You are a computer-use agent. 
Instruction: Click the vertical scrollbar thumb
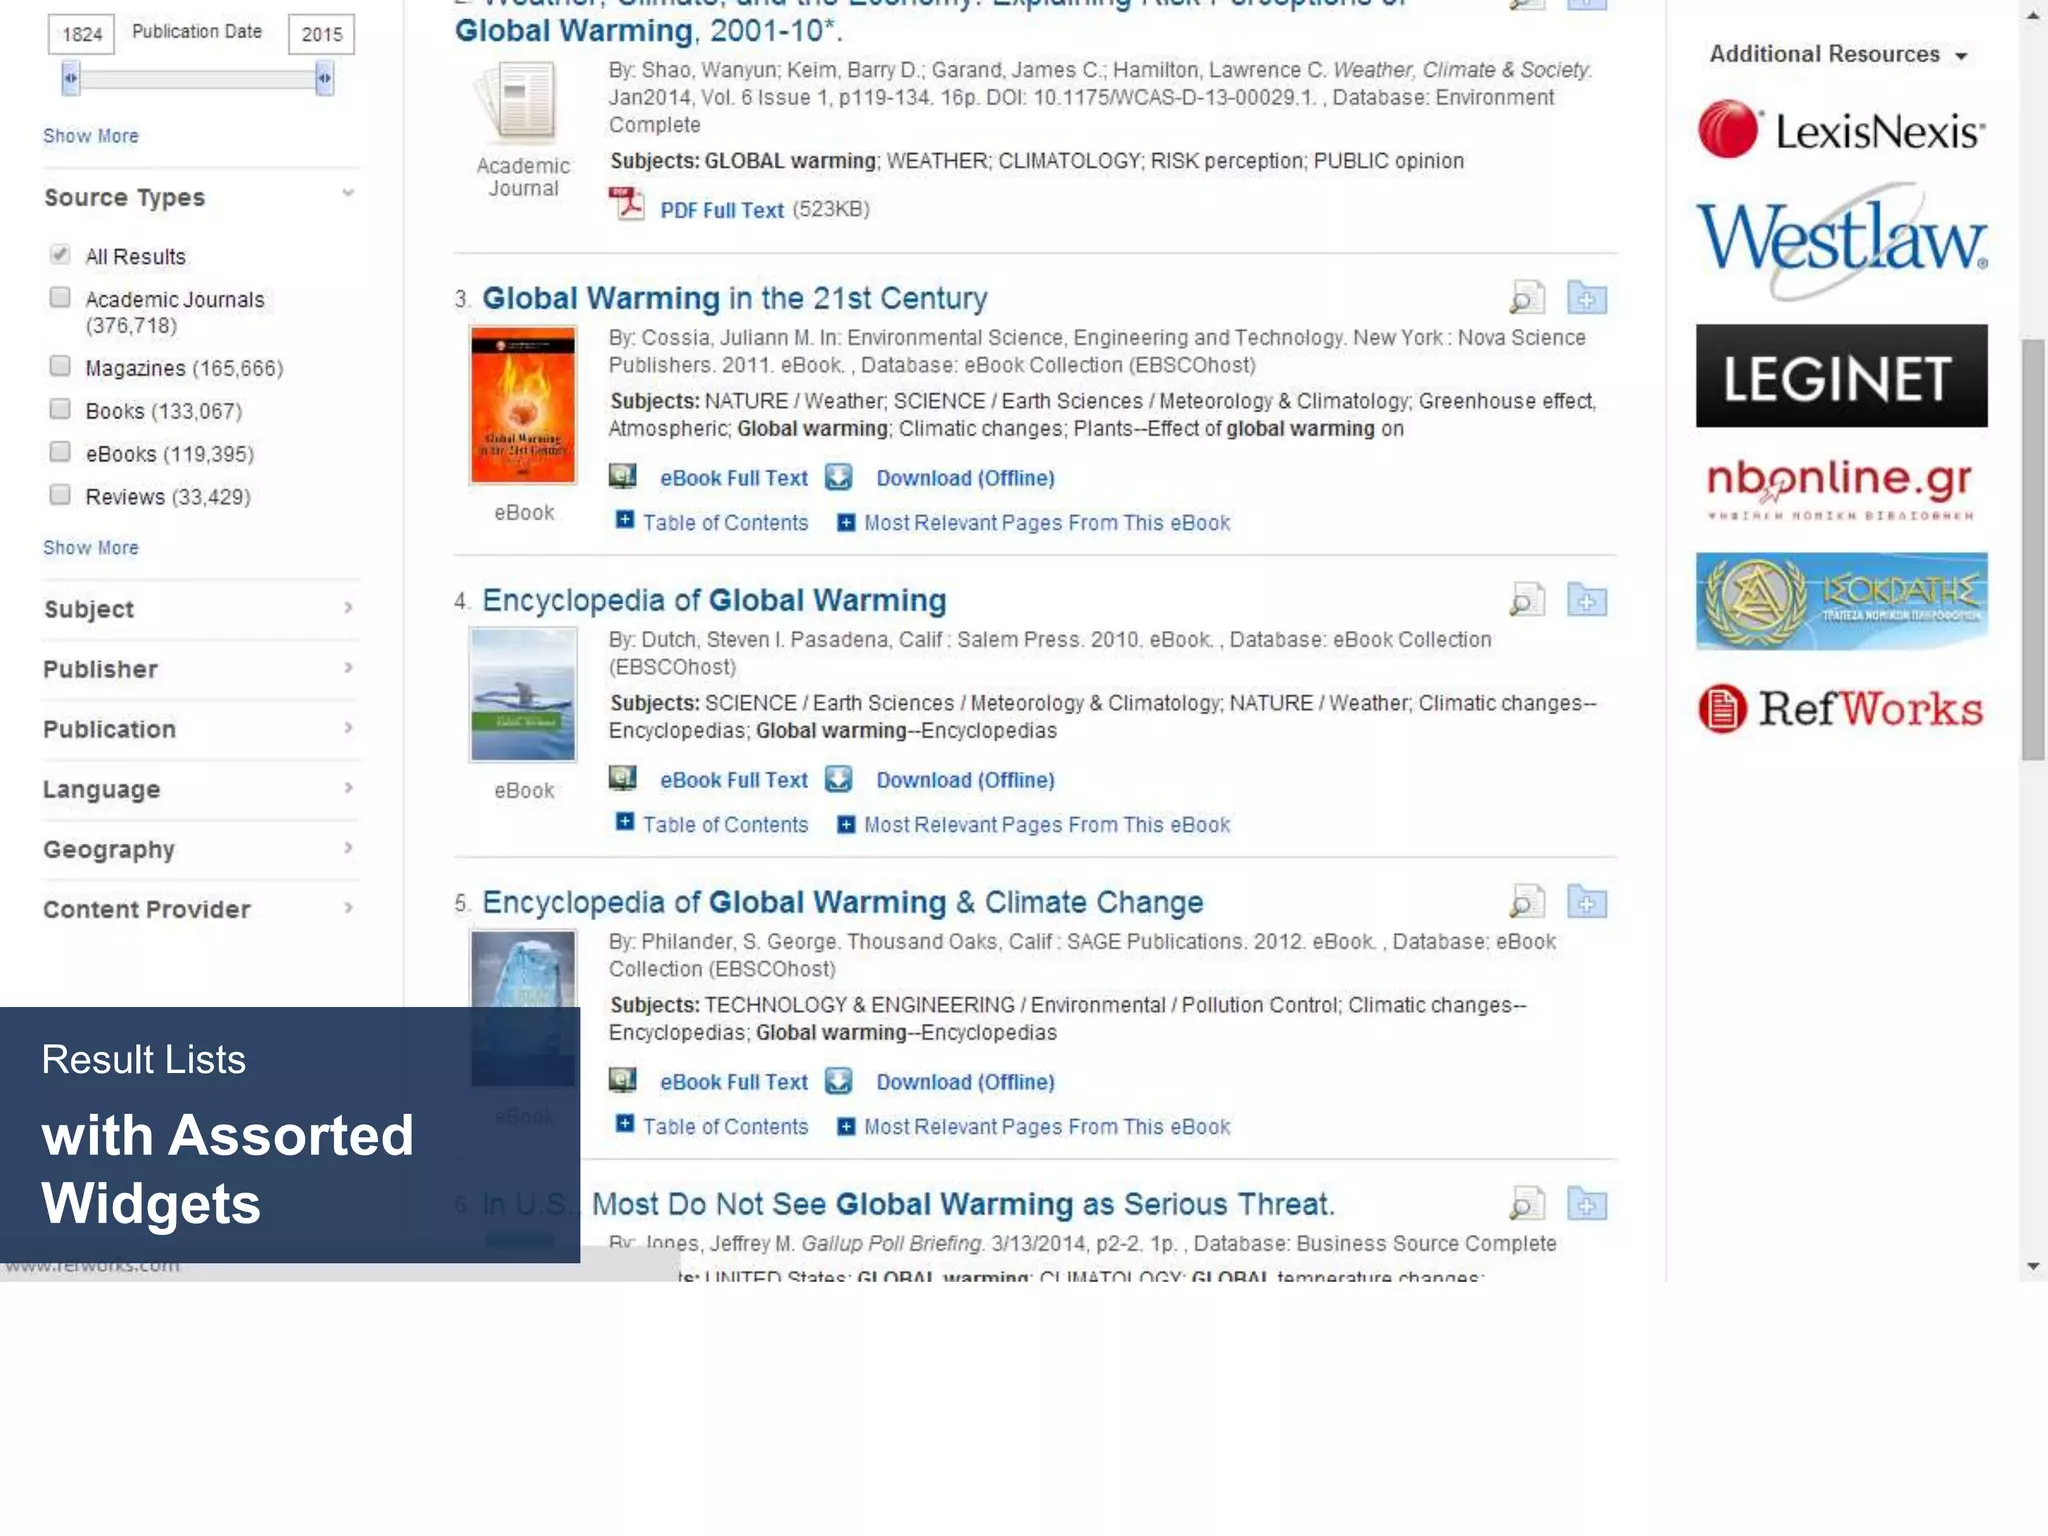tap(2032, 550)
